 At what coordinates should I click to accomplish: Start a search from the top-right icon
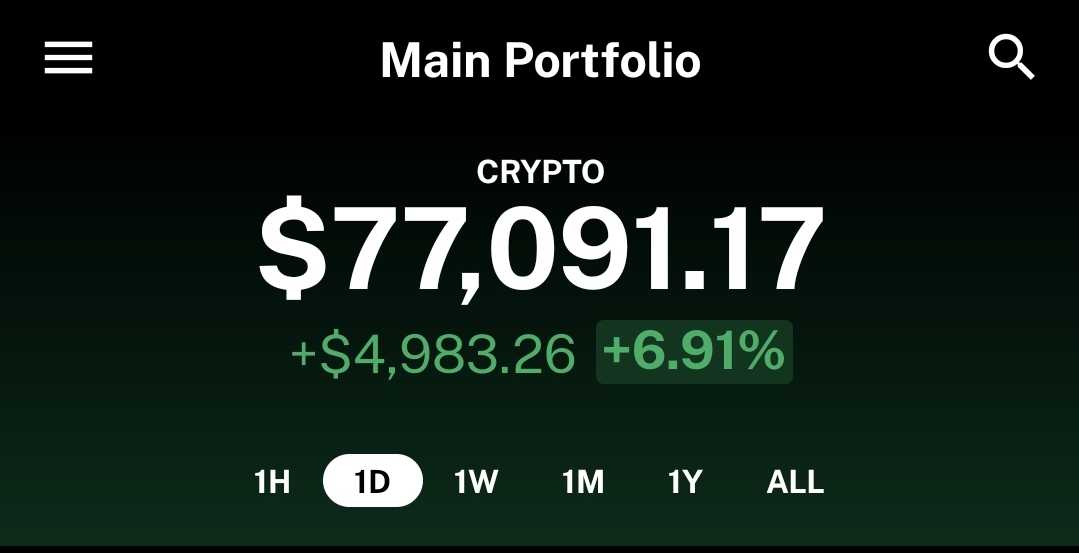click(1011, 58)
